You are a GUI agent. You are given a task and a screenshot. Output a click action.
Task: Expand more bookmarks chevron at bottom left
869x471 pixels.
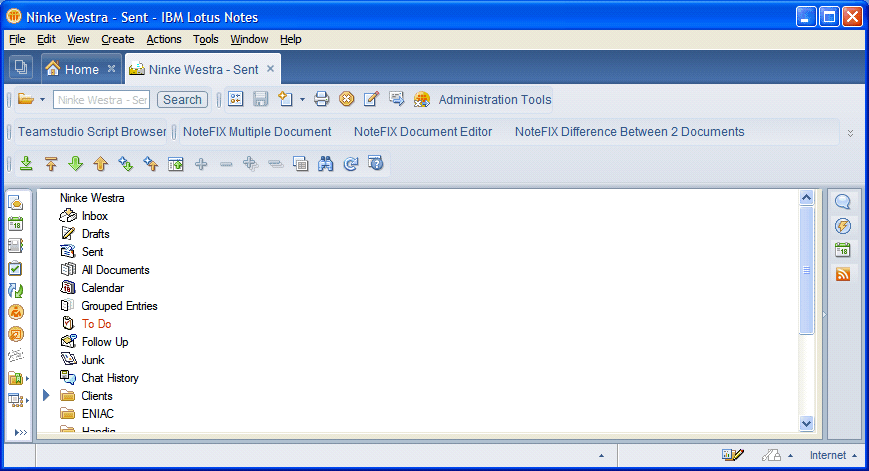click(x=21, y=432)
